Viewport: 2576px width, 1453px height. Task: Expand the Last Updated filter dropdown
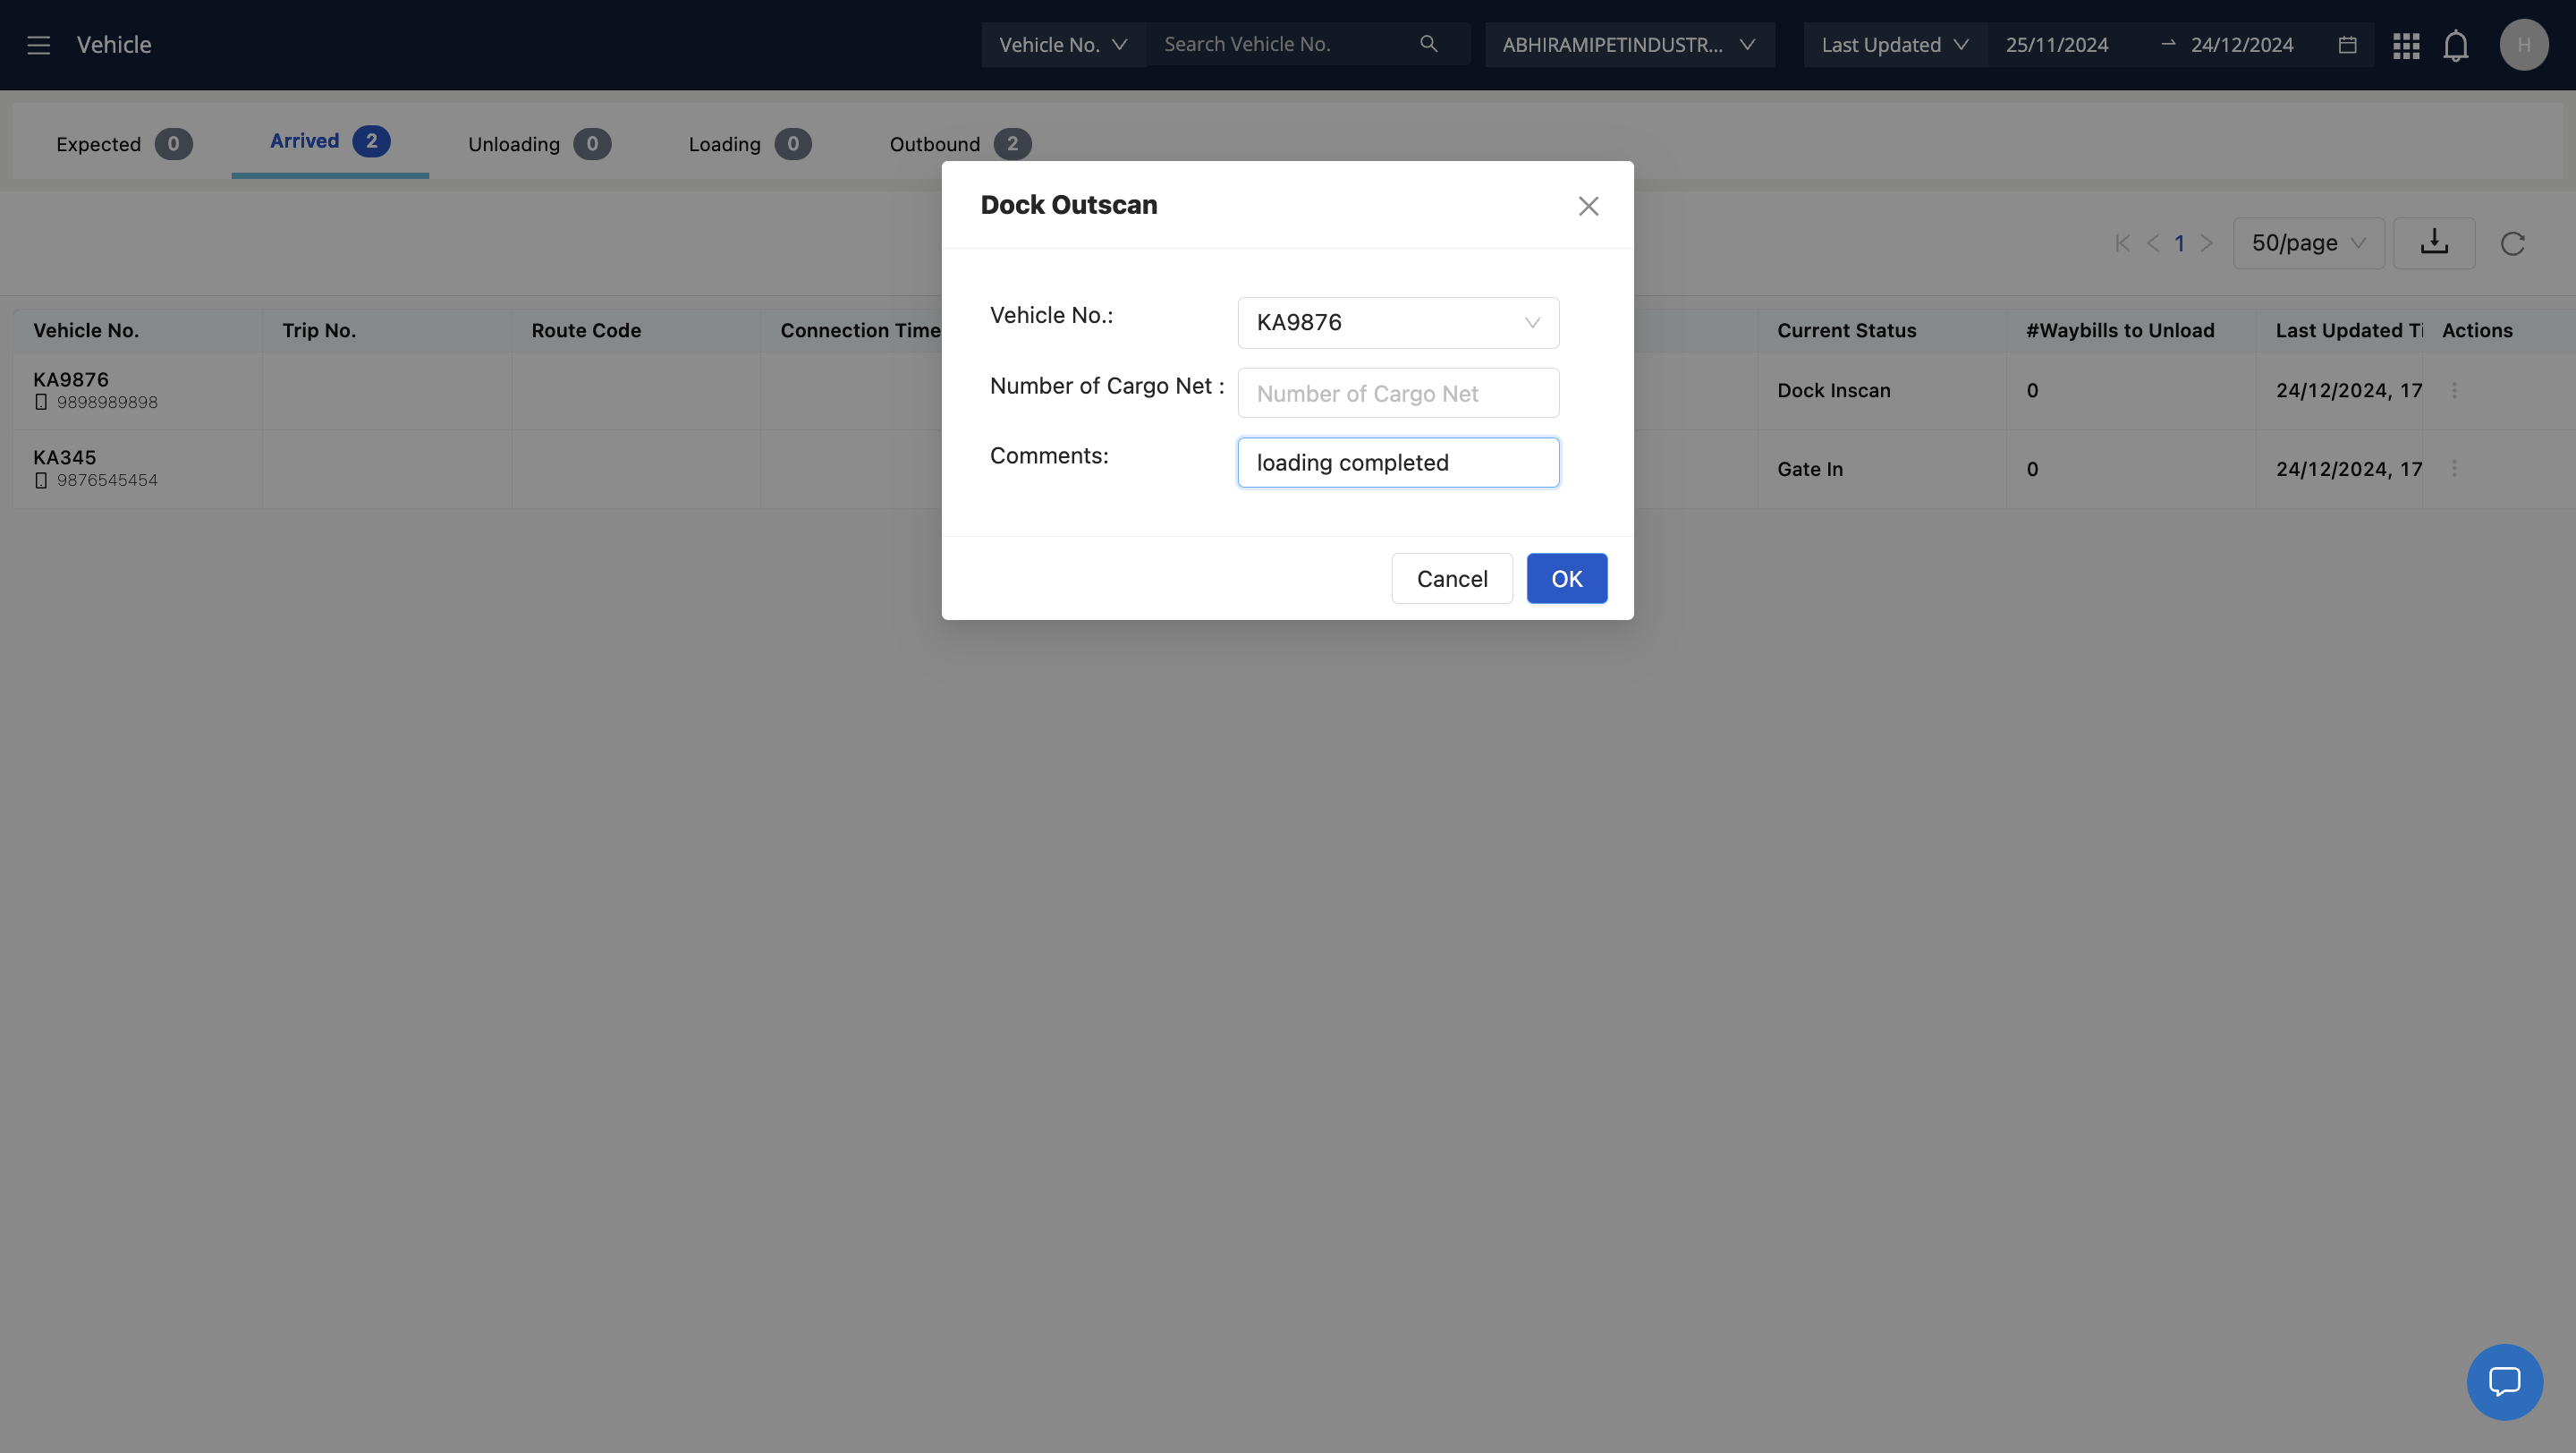(x=1894, y=45)
